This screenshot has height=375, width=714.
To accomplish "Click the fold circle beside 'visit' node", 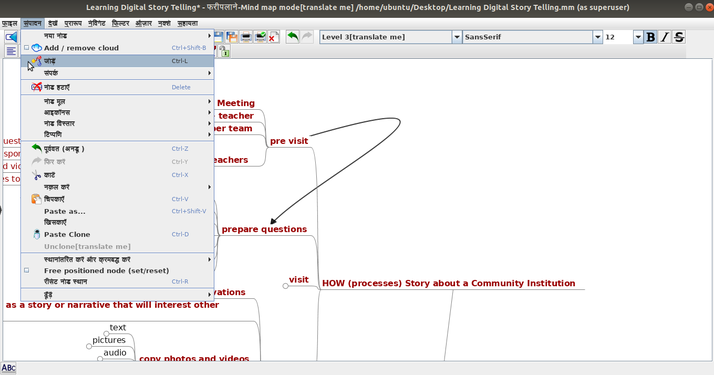I will (x=286, y=286).
